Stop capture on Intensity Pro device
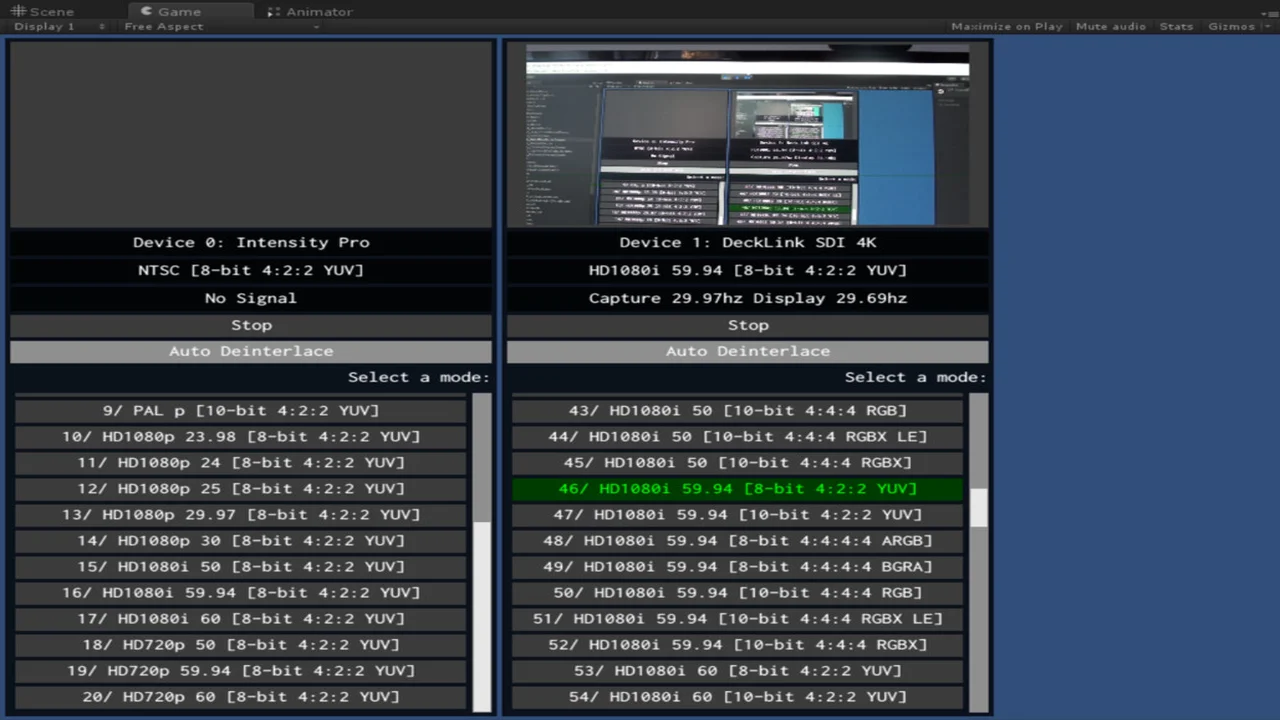Screen dimensions: 1280x720 tap(251, 325)
